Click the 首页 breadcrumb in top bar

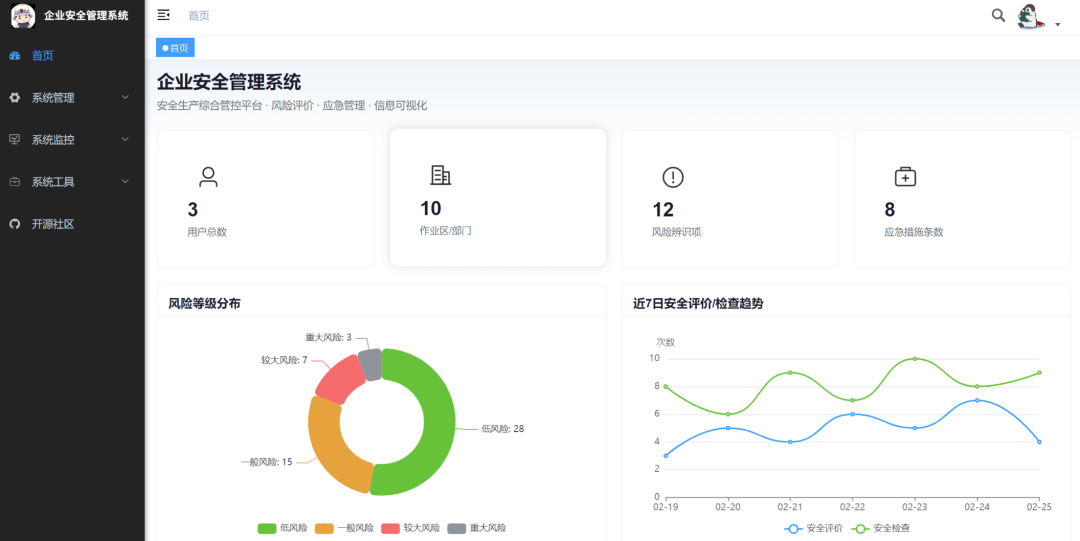pyautogui.click(x=199, y=15)
